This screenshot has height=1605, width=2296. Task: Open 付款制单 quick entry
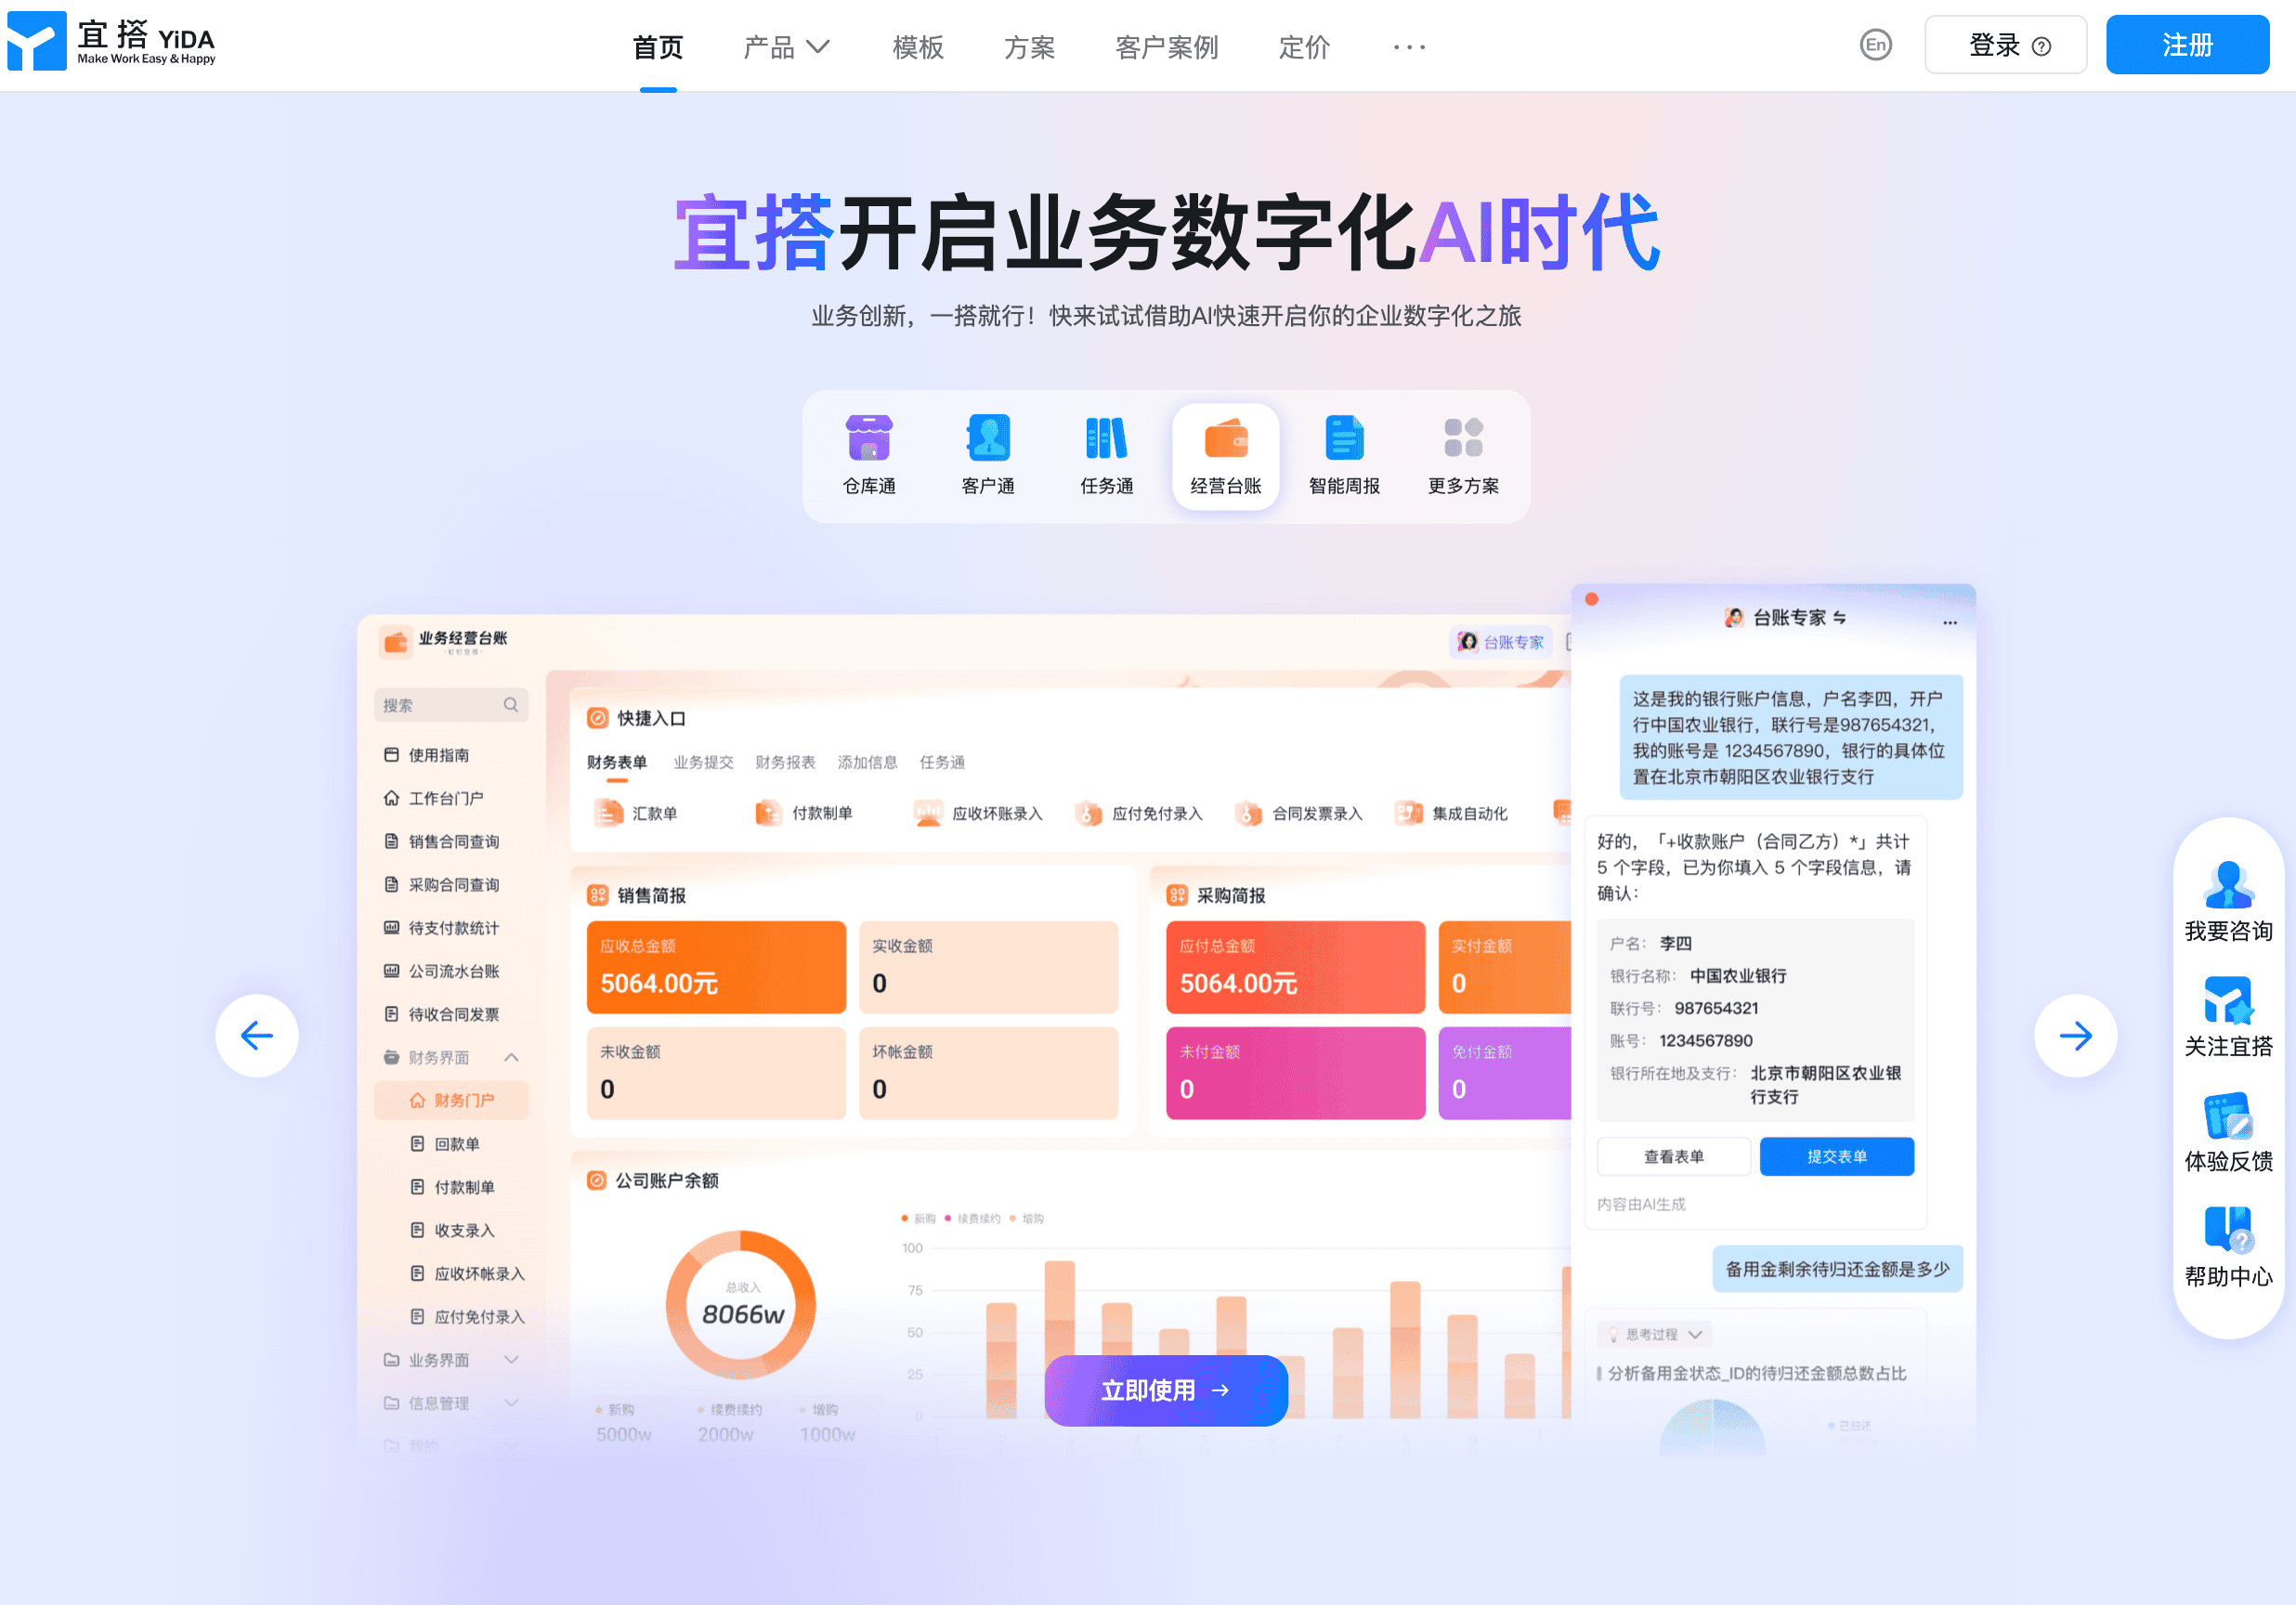point(804,813)
